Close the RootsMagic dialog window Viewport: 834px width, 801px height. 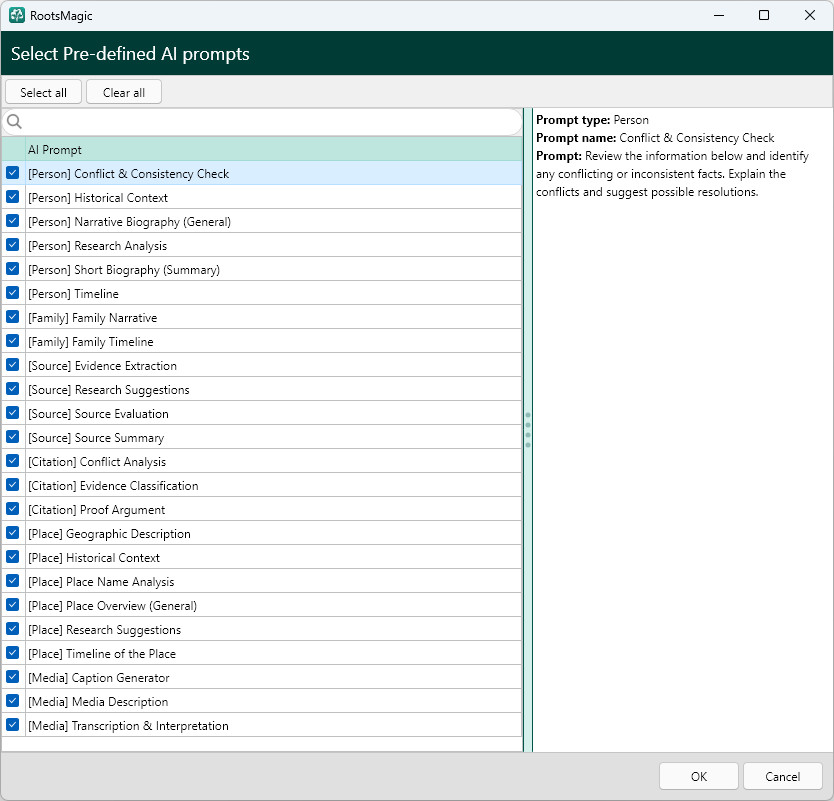coord(810,15)
